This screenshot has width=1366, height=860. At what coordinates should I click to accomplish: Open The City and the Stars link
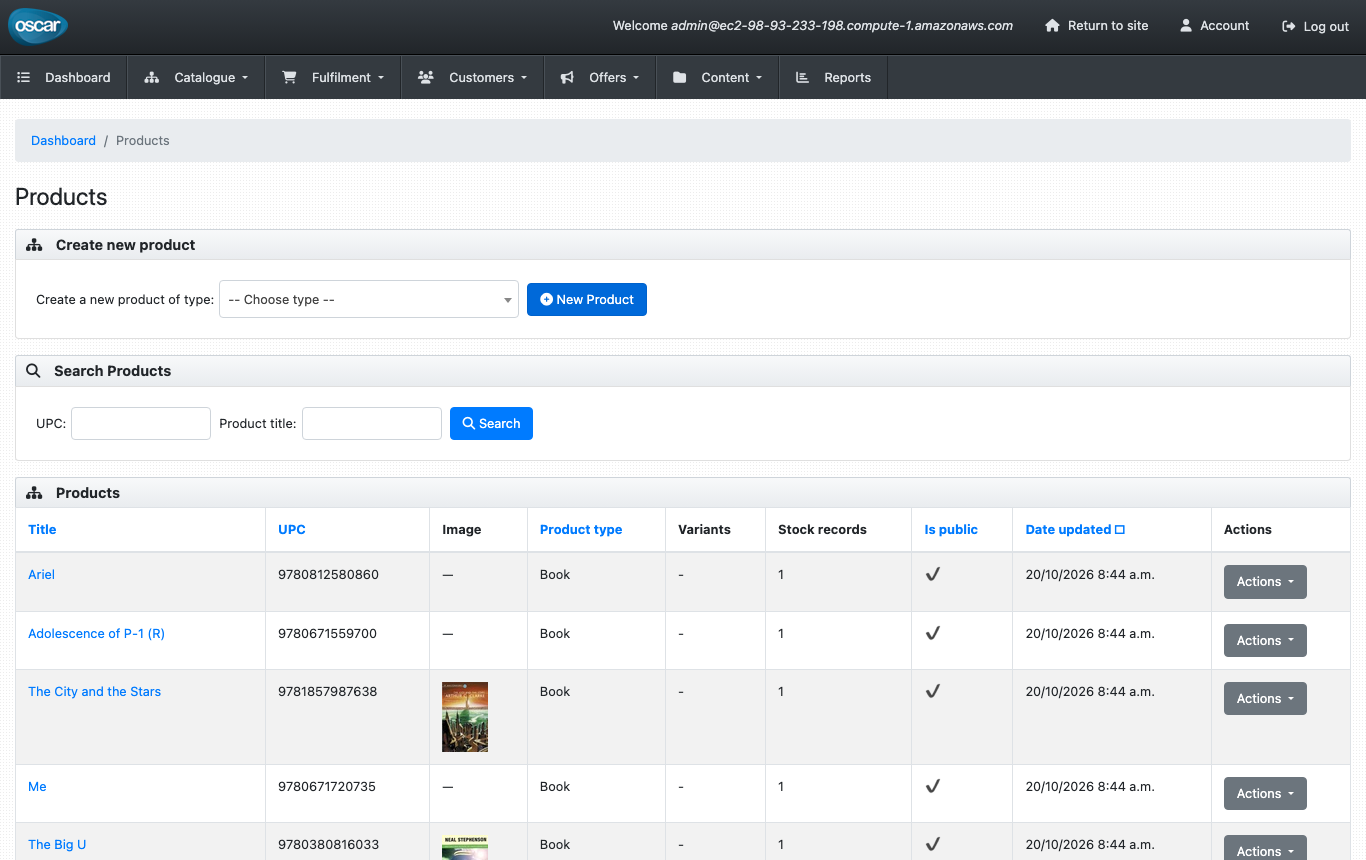coord(94,692)
